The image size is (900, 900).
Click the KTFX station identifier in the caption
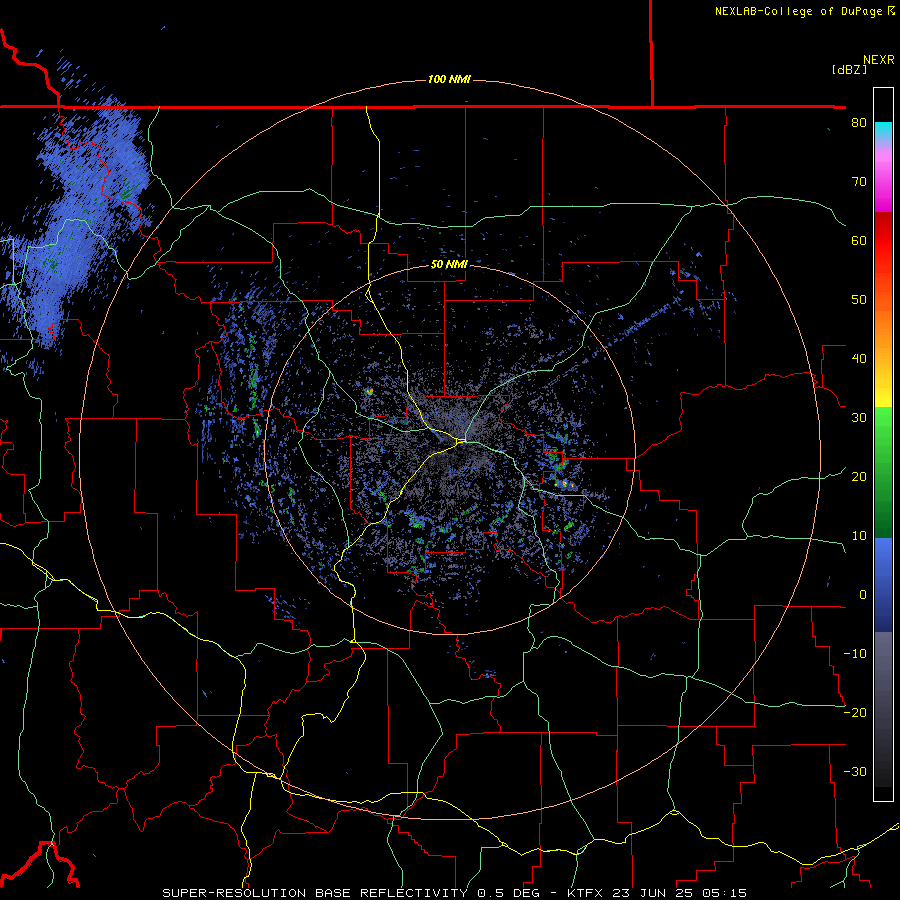point(589,893)
